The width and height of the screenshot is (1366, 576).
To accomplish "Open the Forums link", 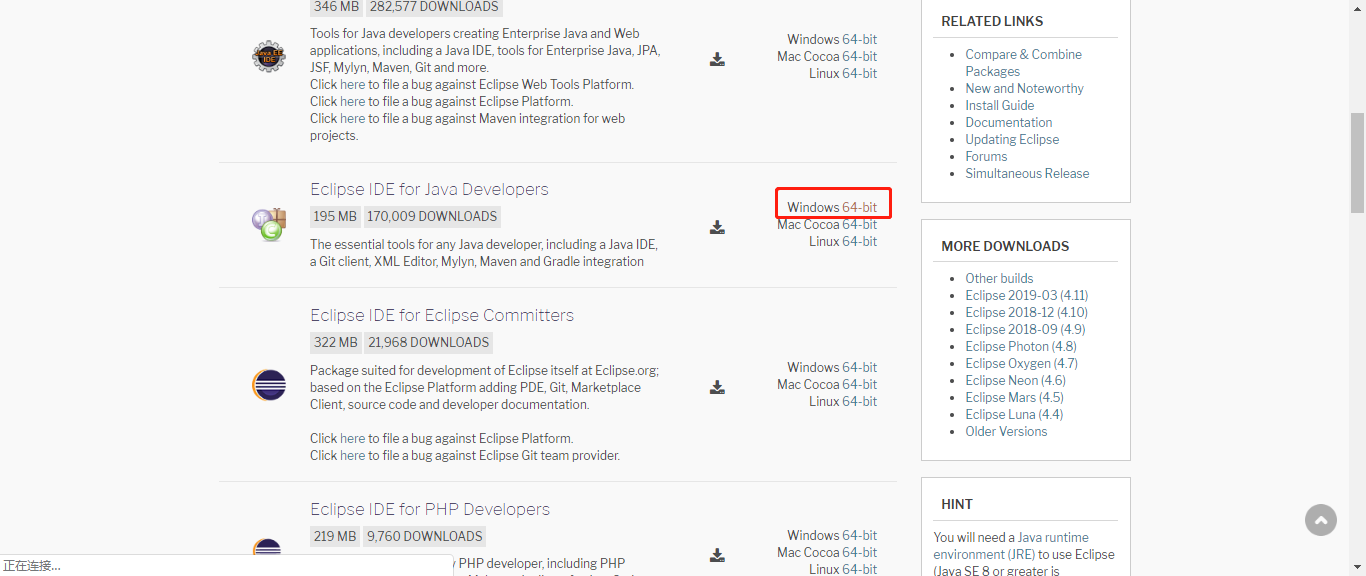I will click(986, 157).
